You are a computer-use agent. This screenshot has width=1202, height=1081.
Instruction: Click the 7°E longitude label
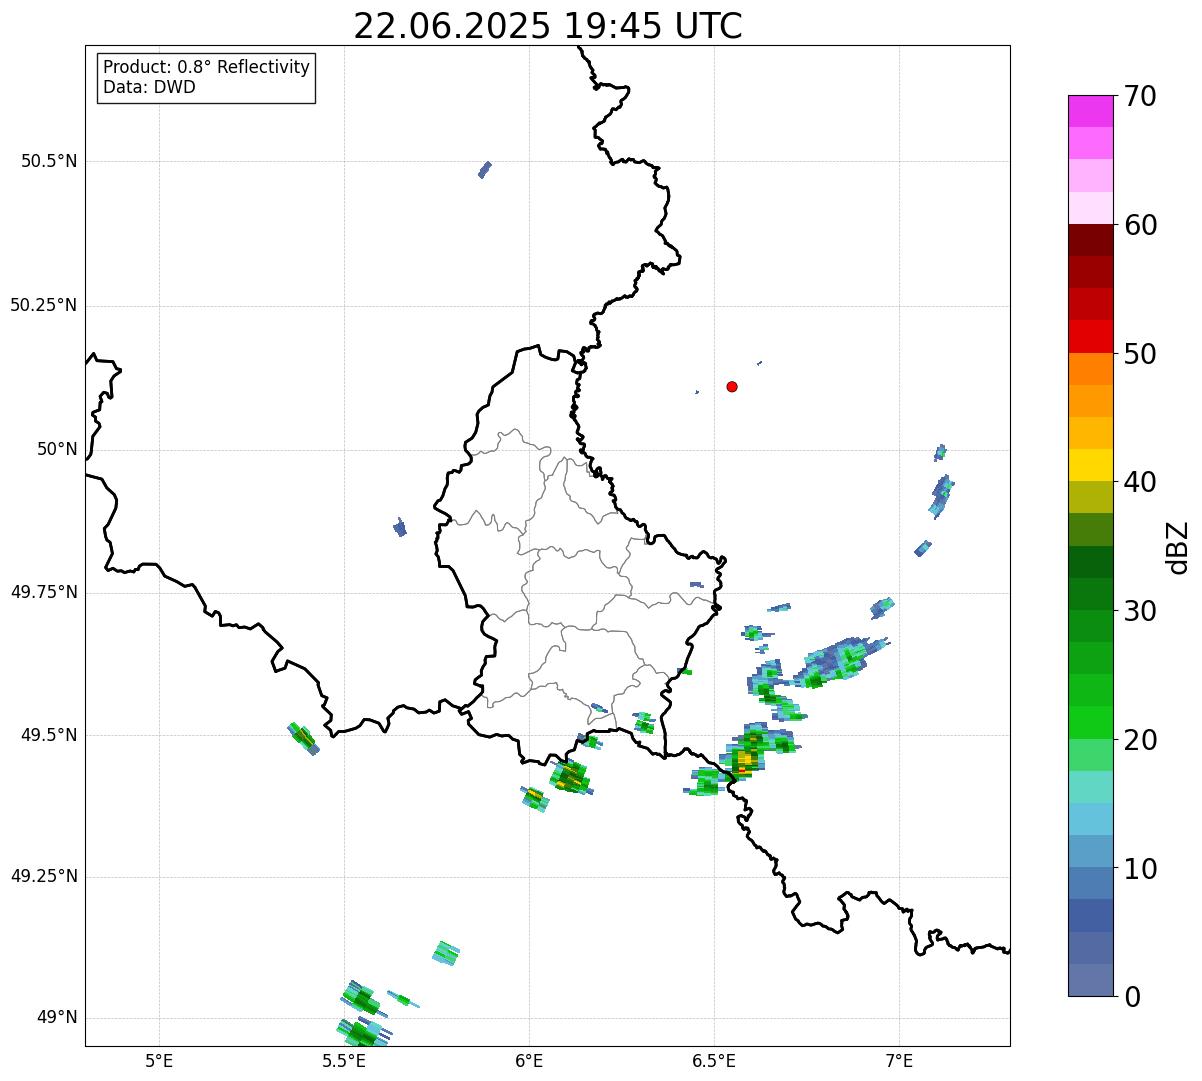click(x=899, y=1060)
